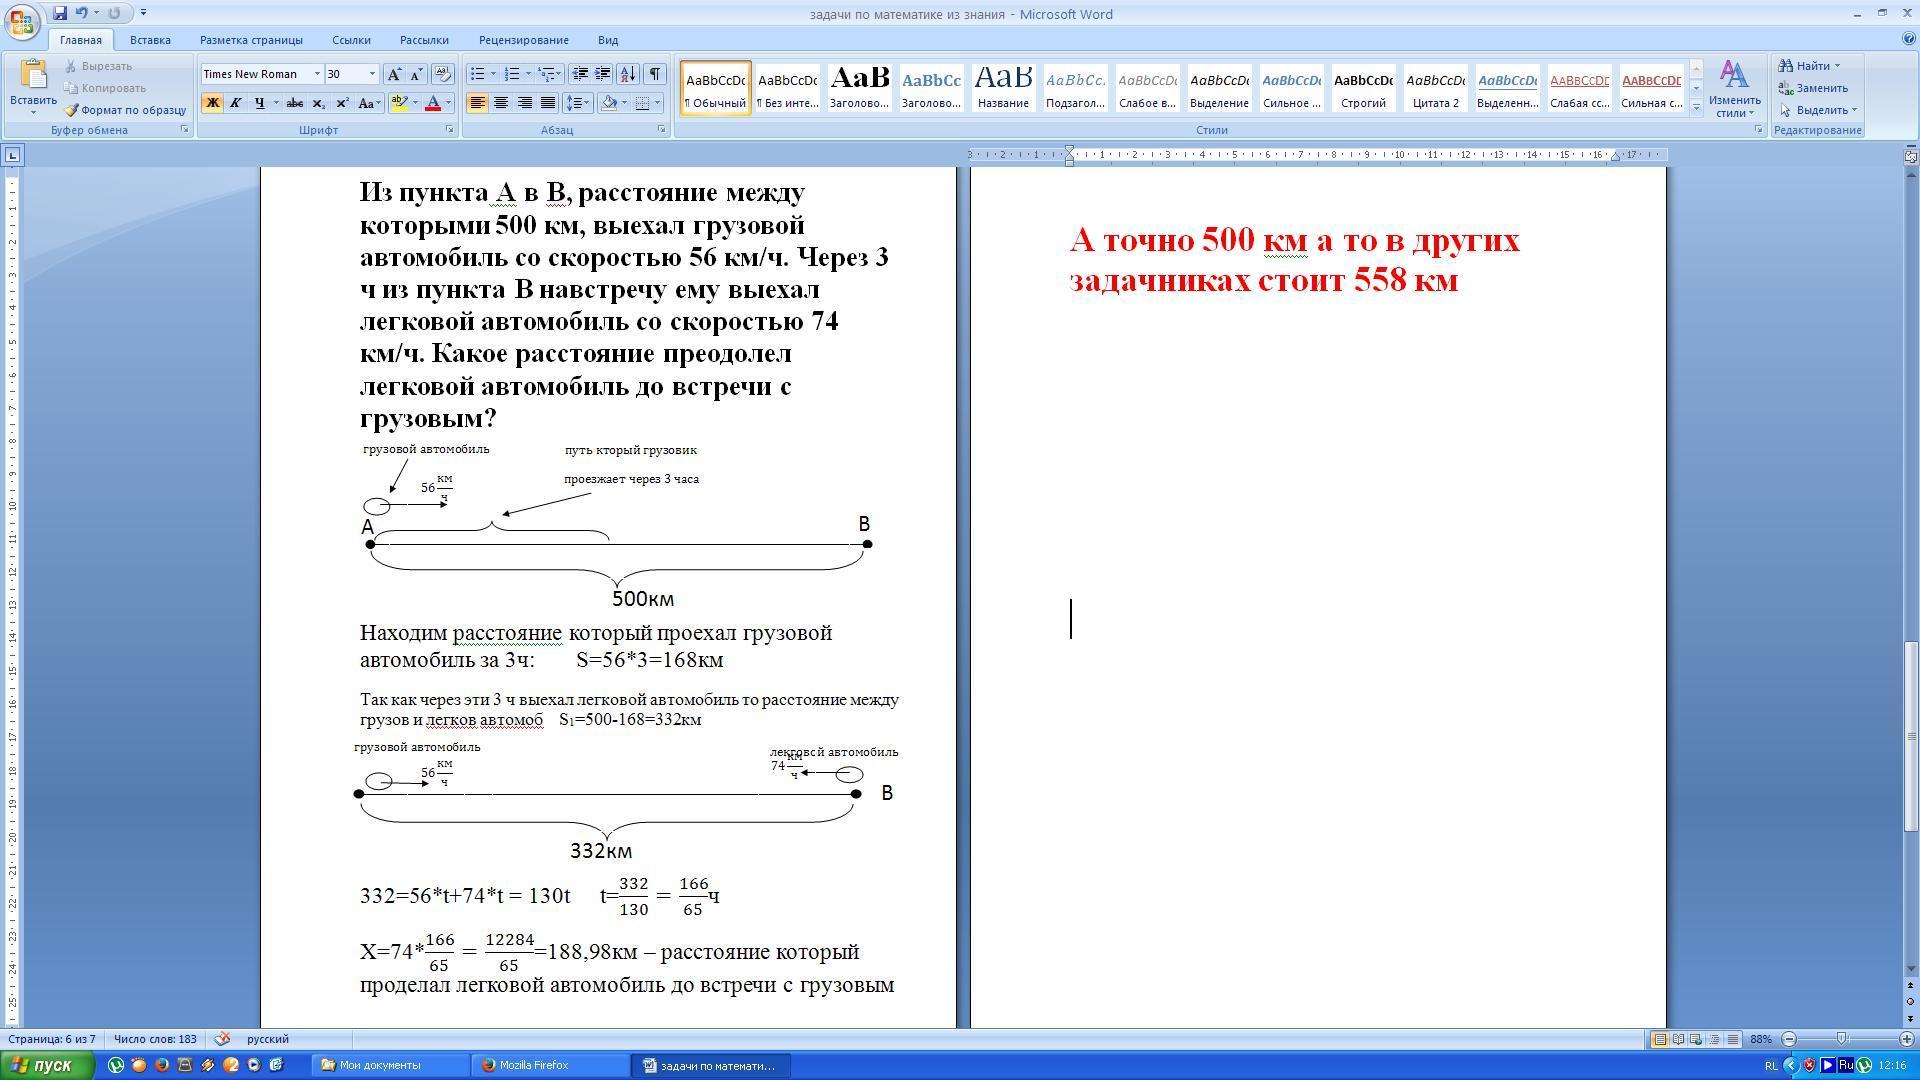This screenshot has height=1080, width=1920.
Task: Apply strikethrough formatting
Action: click(x=294, y=103)
